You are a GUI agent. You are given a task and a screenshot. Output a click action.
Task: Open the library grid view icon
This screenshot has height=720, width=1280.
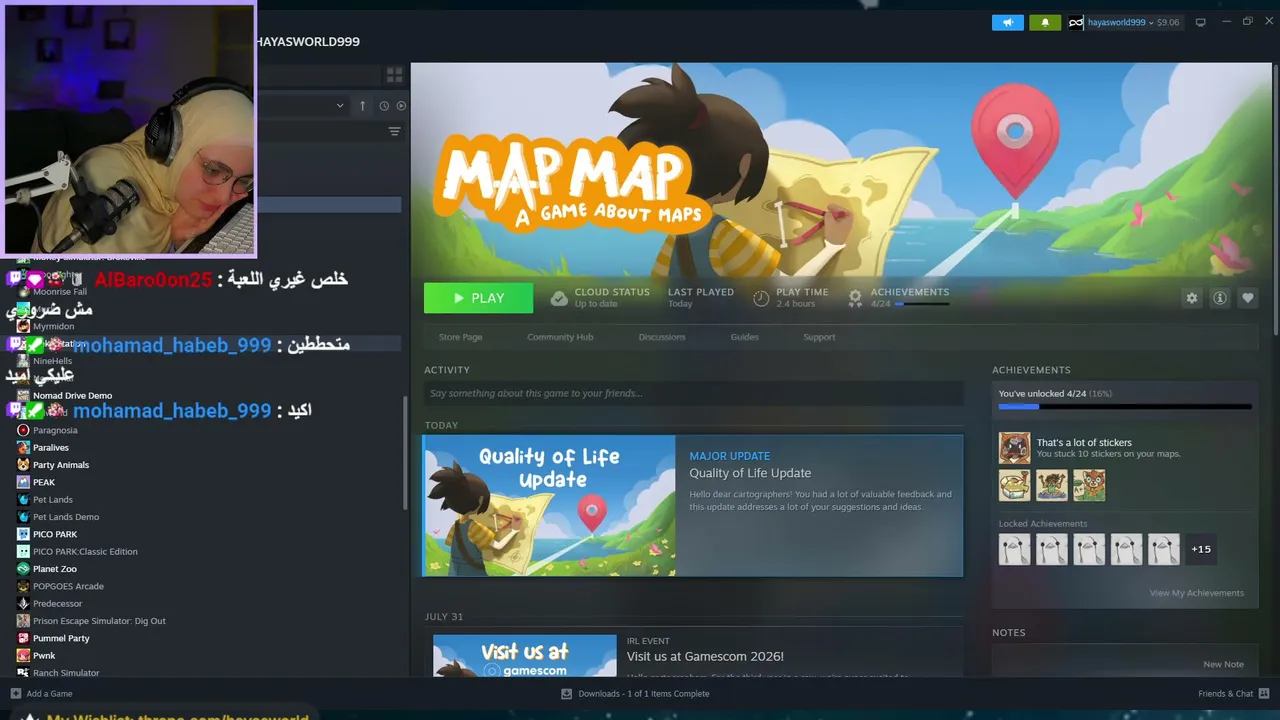pyautogui.click(x=394, y=75)
